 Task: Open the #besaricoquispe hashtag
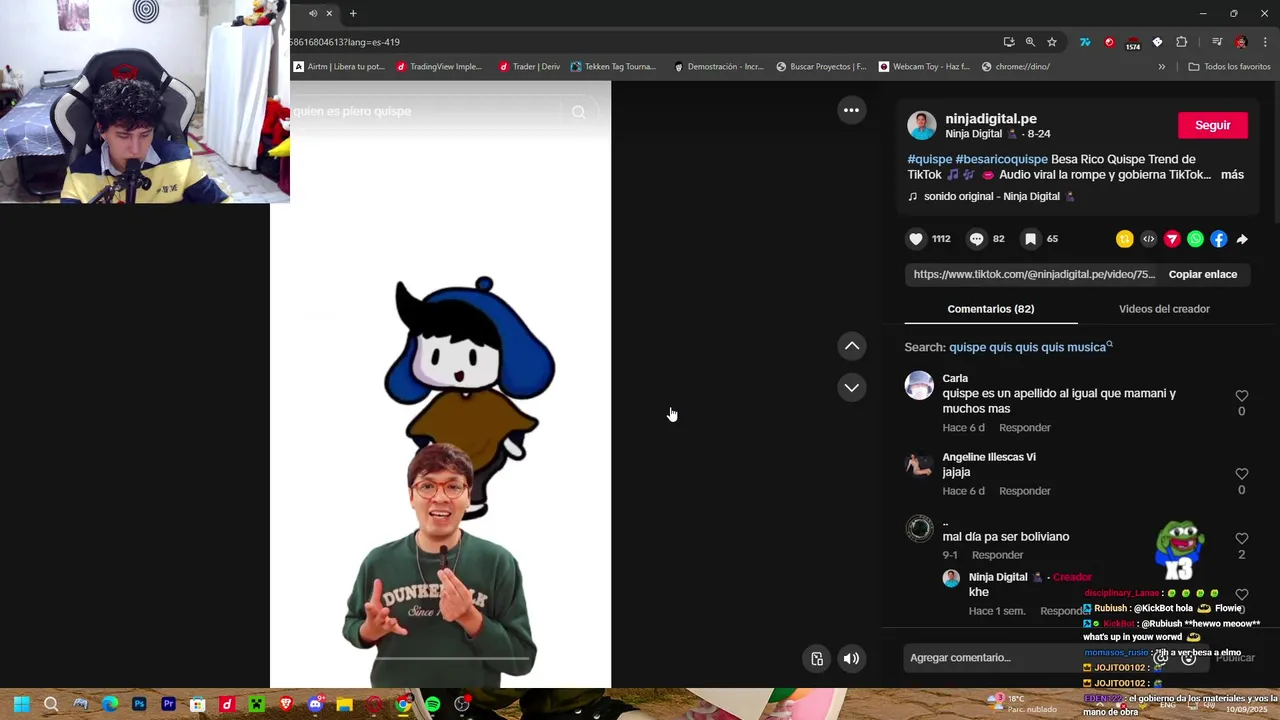tap(1002, 159)
